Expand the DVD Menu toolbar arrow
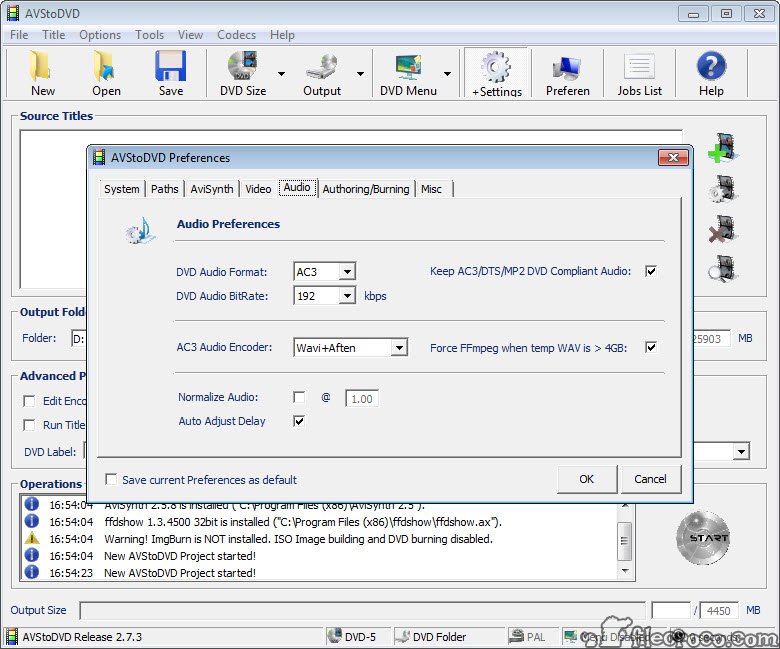This screenshot has width=780, height=649. [448, 74]
